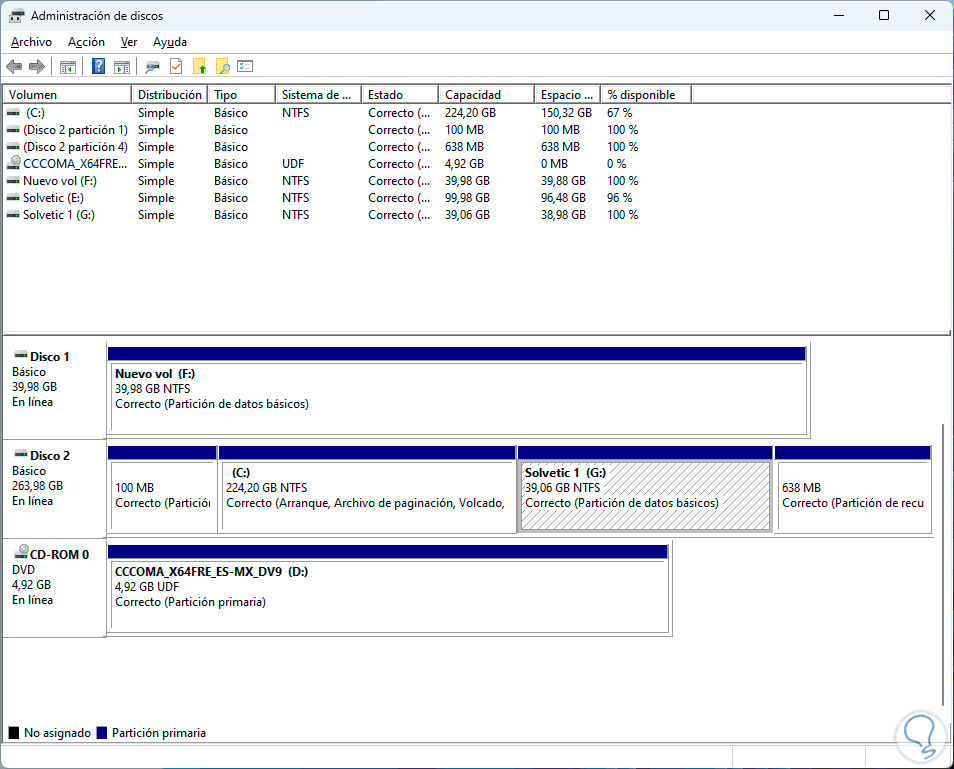954x769 pixels.
Task: Click the Partición primaria legend label
Action: 159,732
